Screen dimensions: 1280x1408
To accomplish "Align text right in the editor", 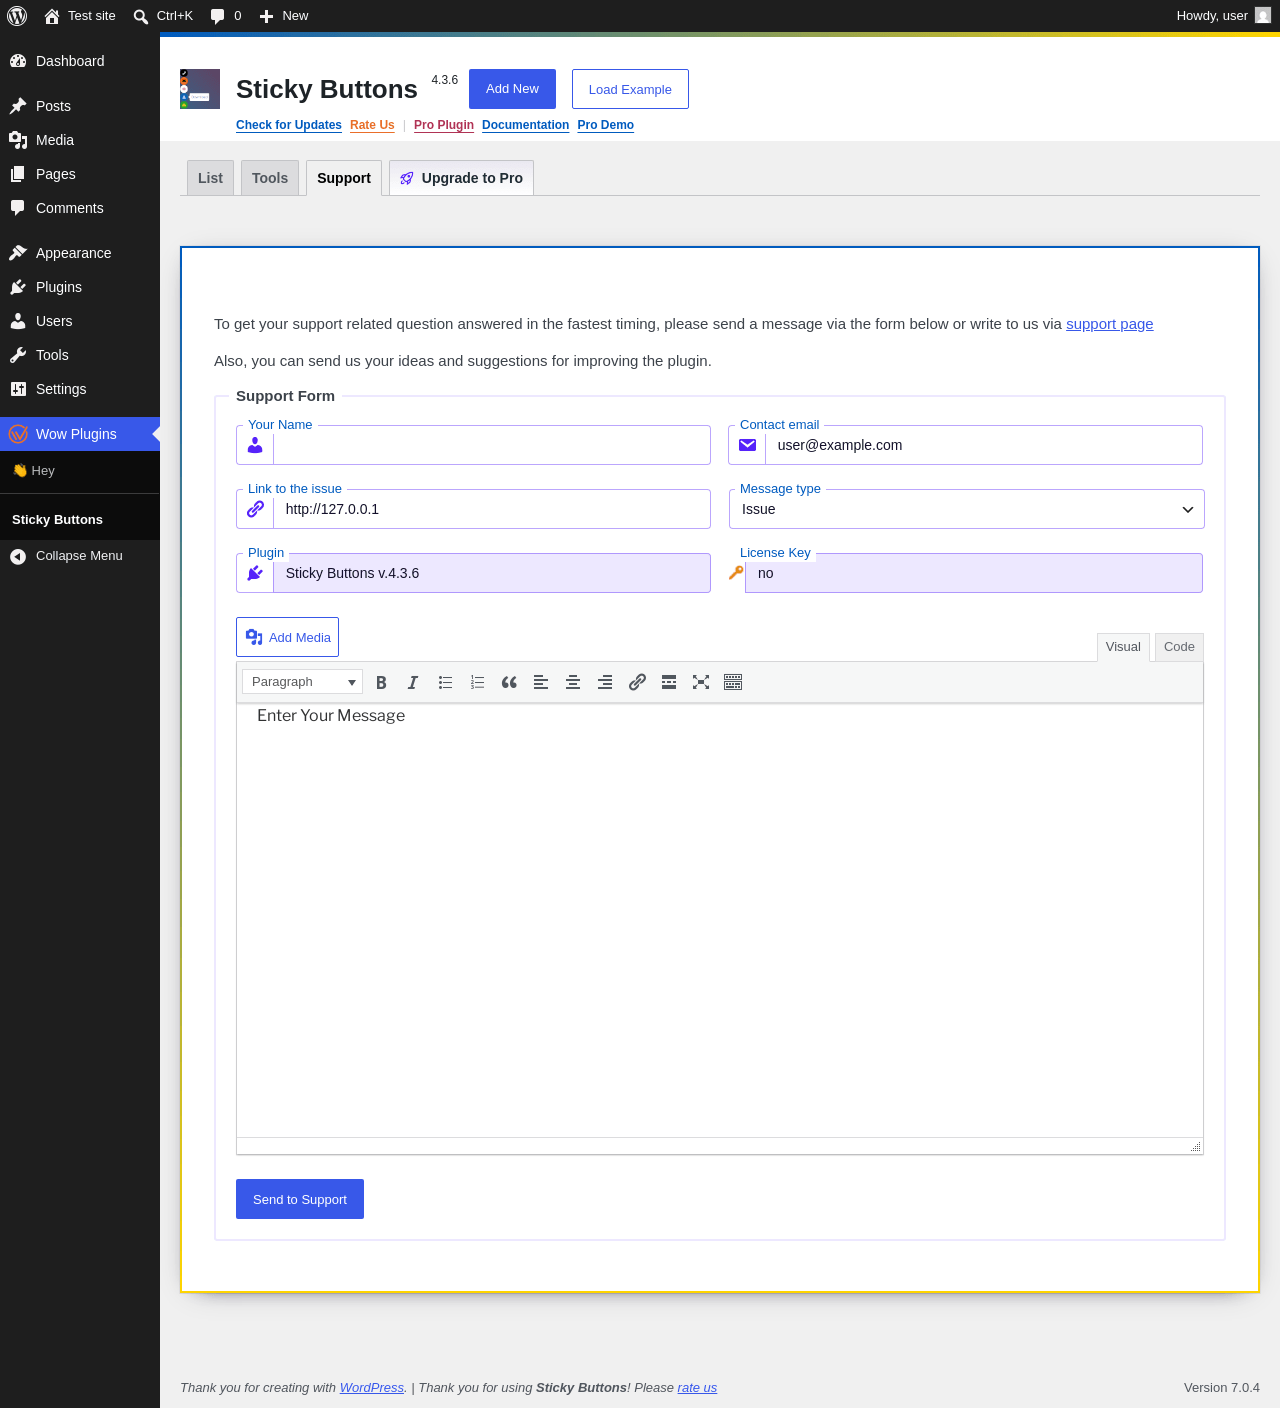I will (605, 682).
